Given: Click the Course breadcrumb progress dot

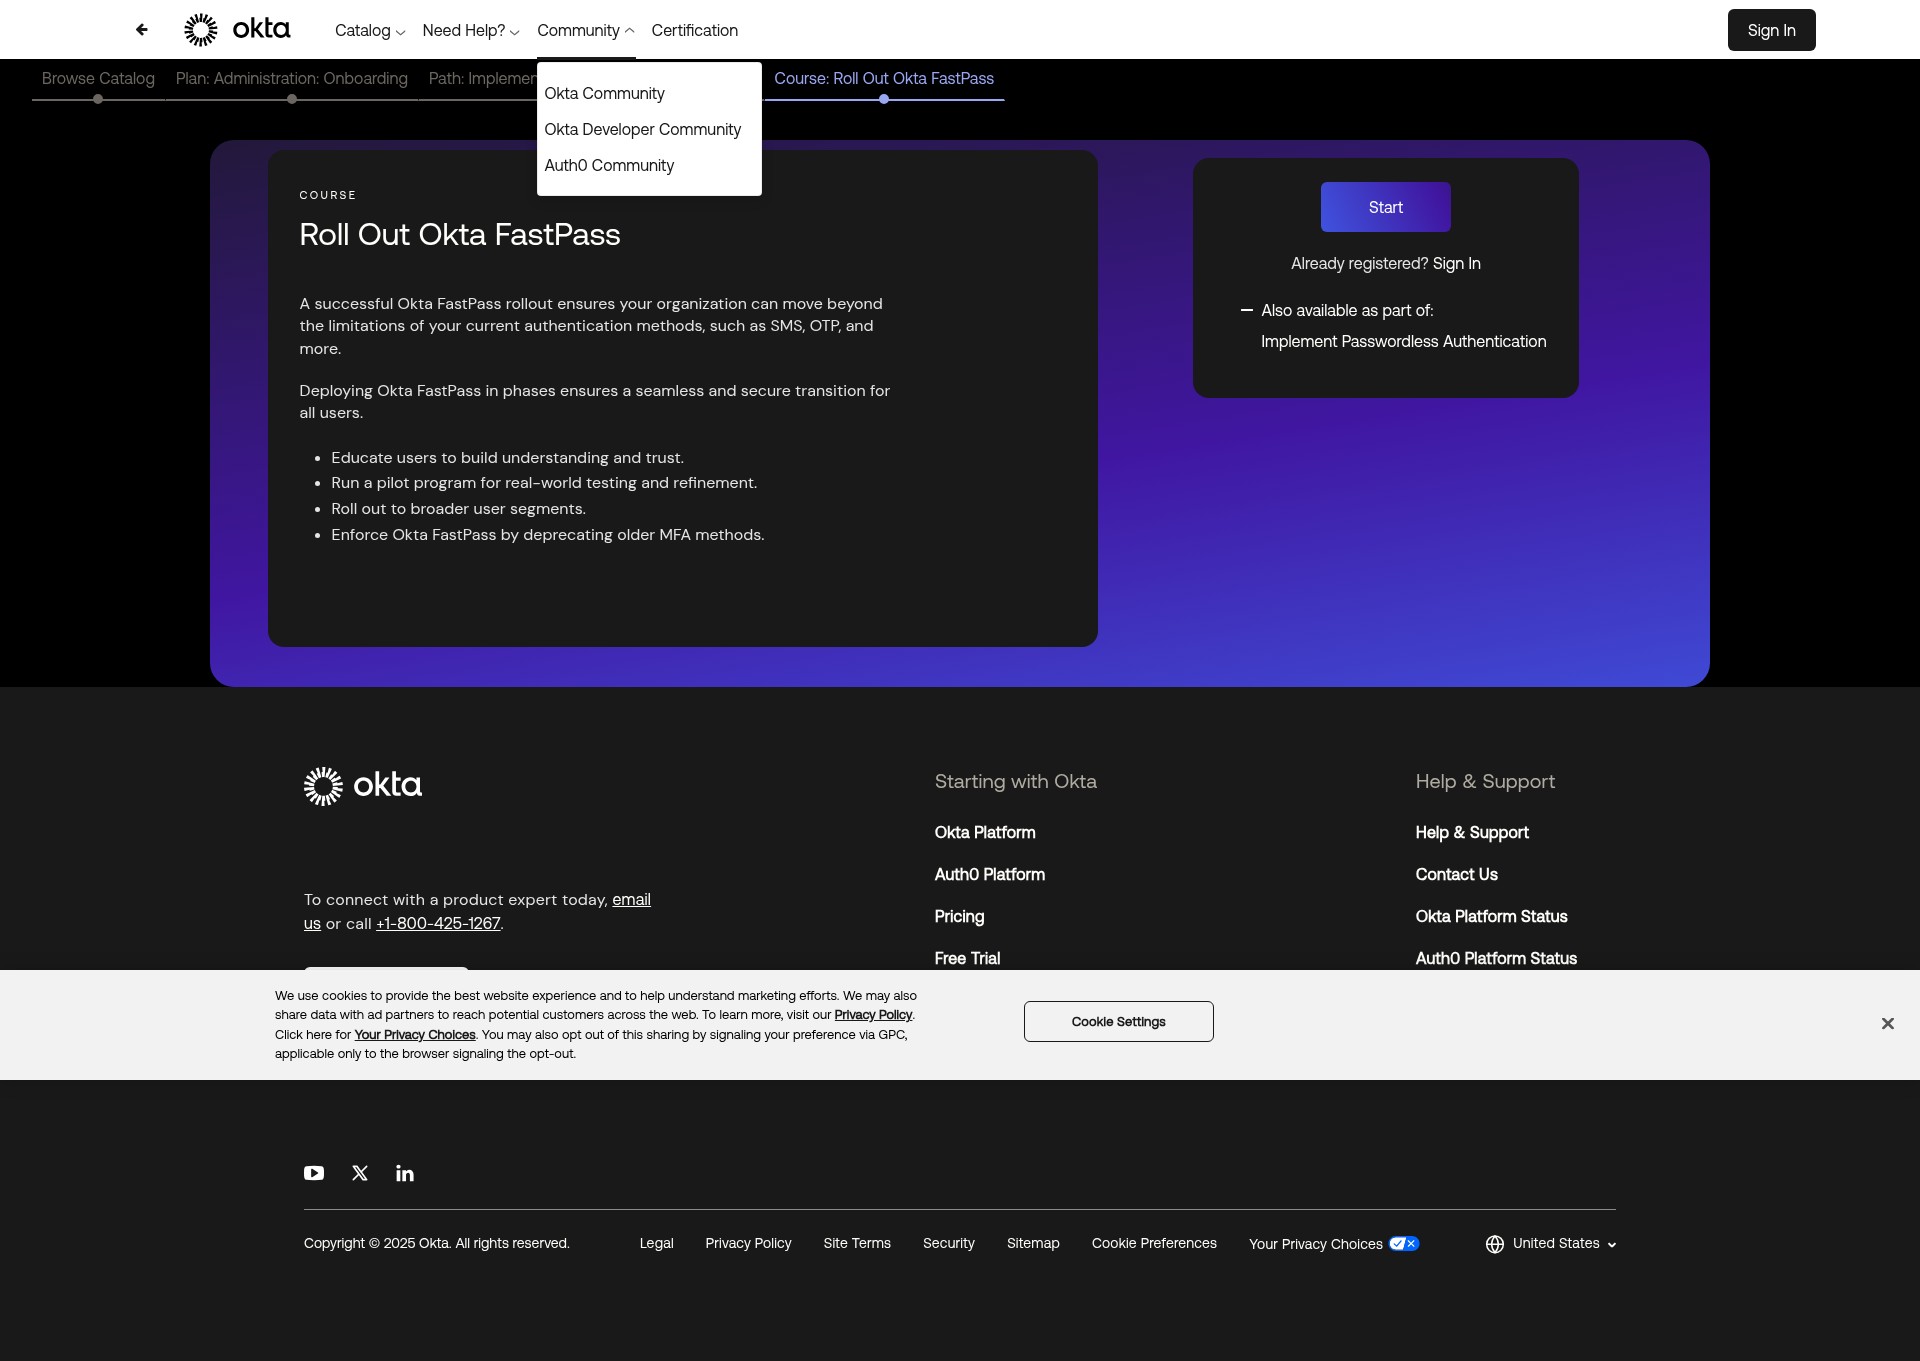Looking at the screenshot, I should (x=884, y=99).
